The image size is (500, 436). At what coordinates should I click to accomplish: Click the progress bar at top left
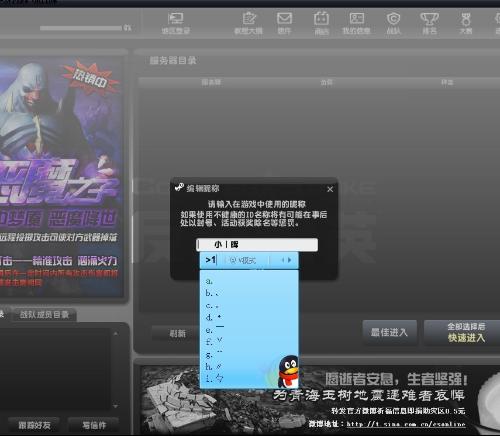(x=81, y=28)
